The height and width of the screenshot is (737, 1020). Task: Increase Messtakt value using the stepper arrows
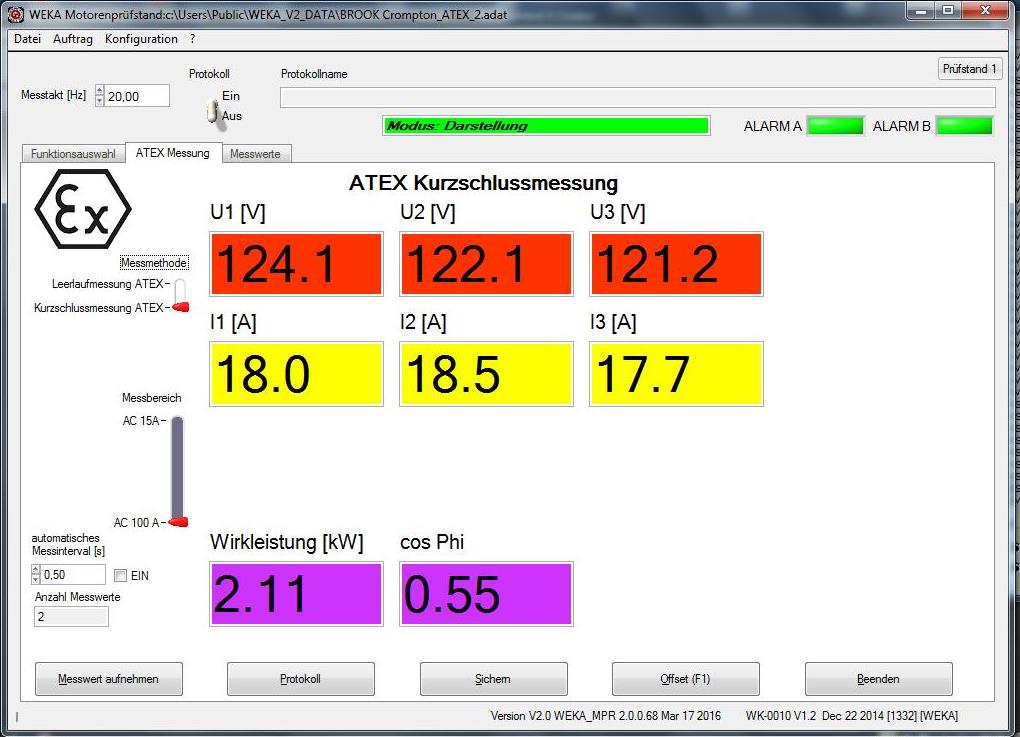99,91
